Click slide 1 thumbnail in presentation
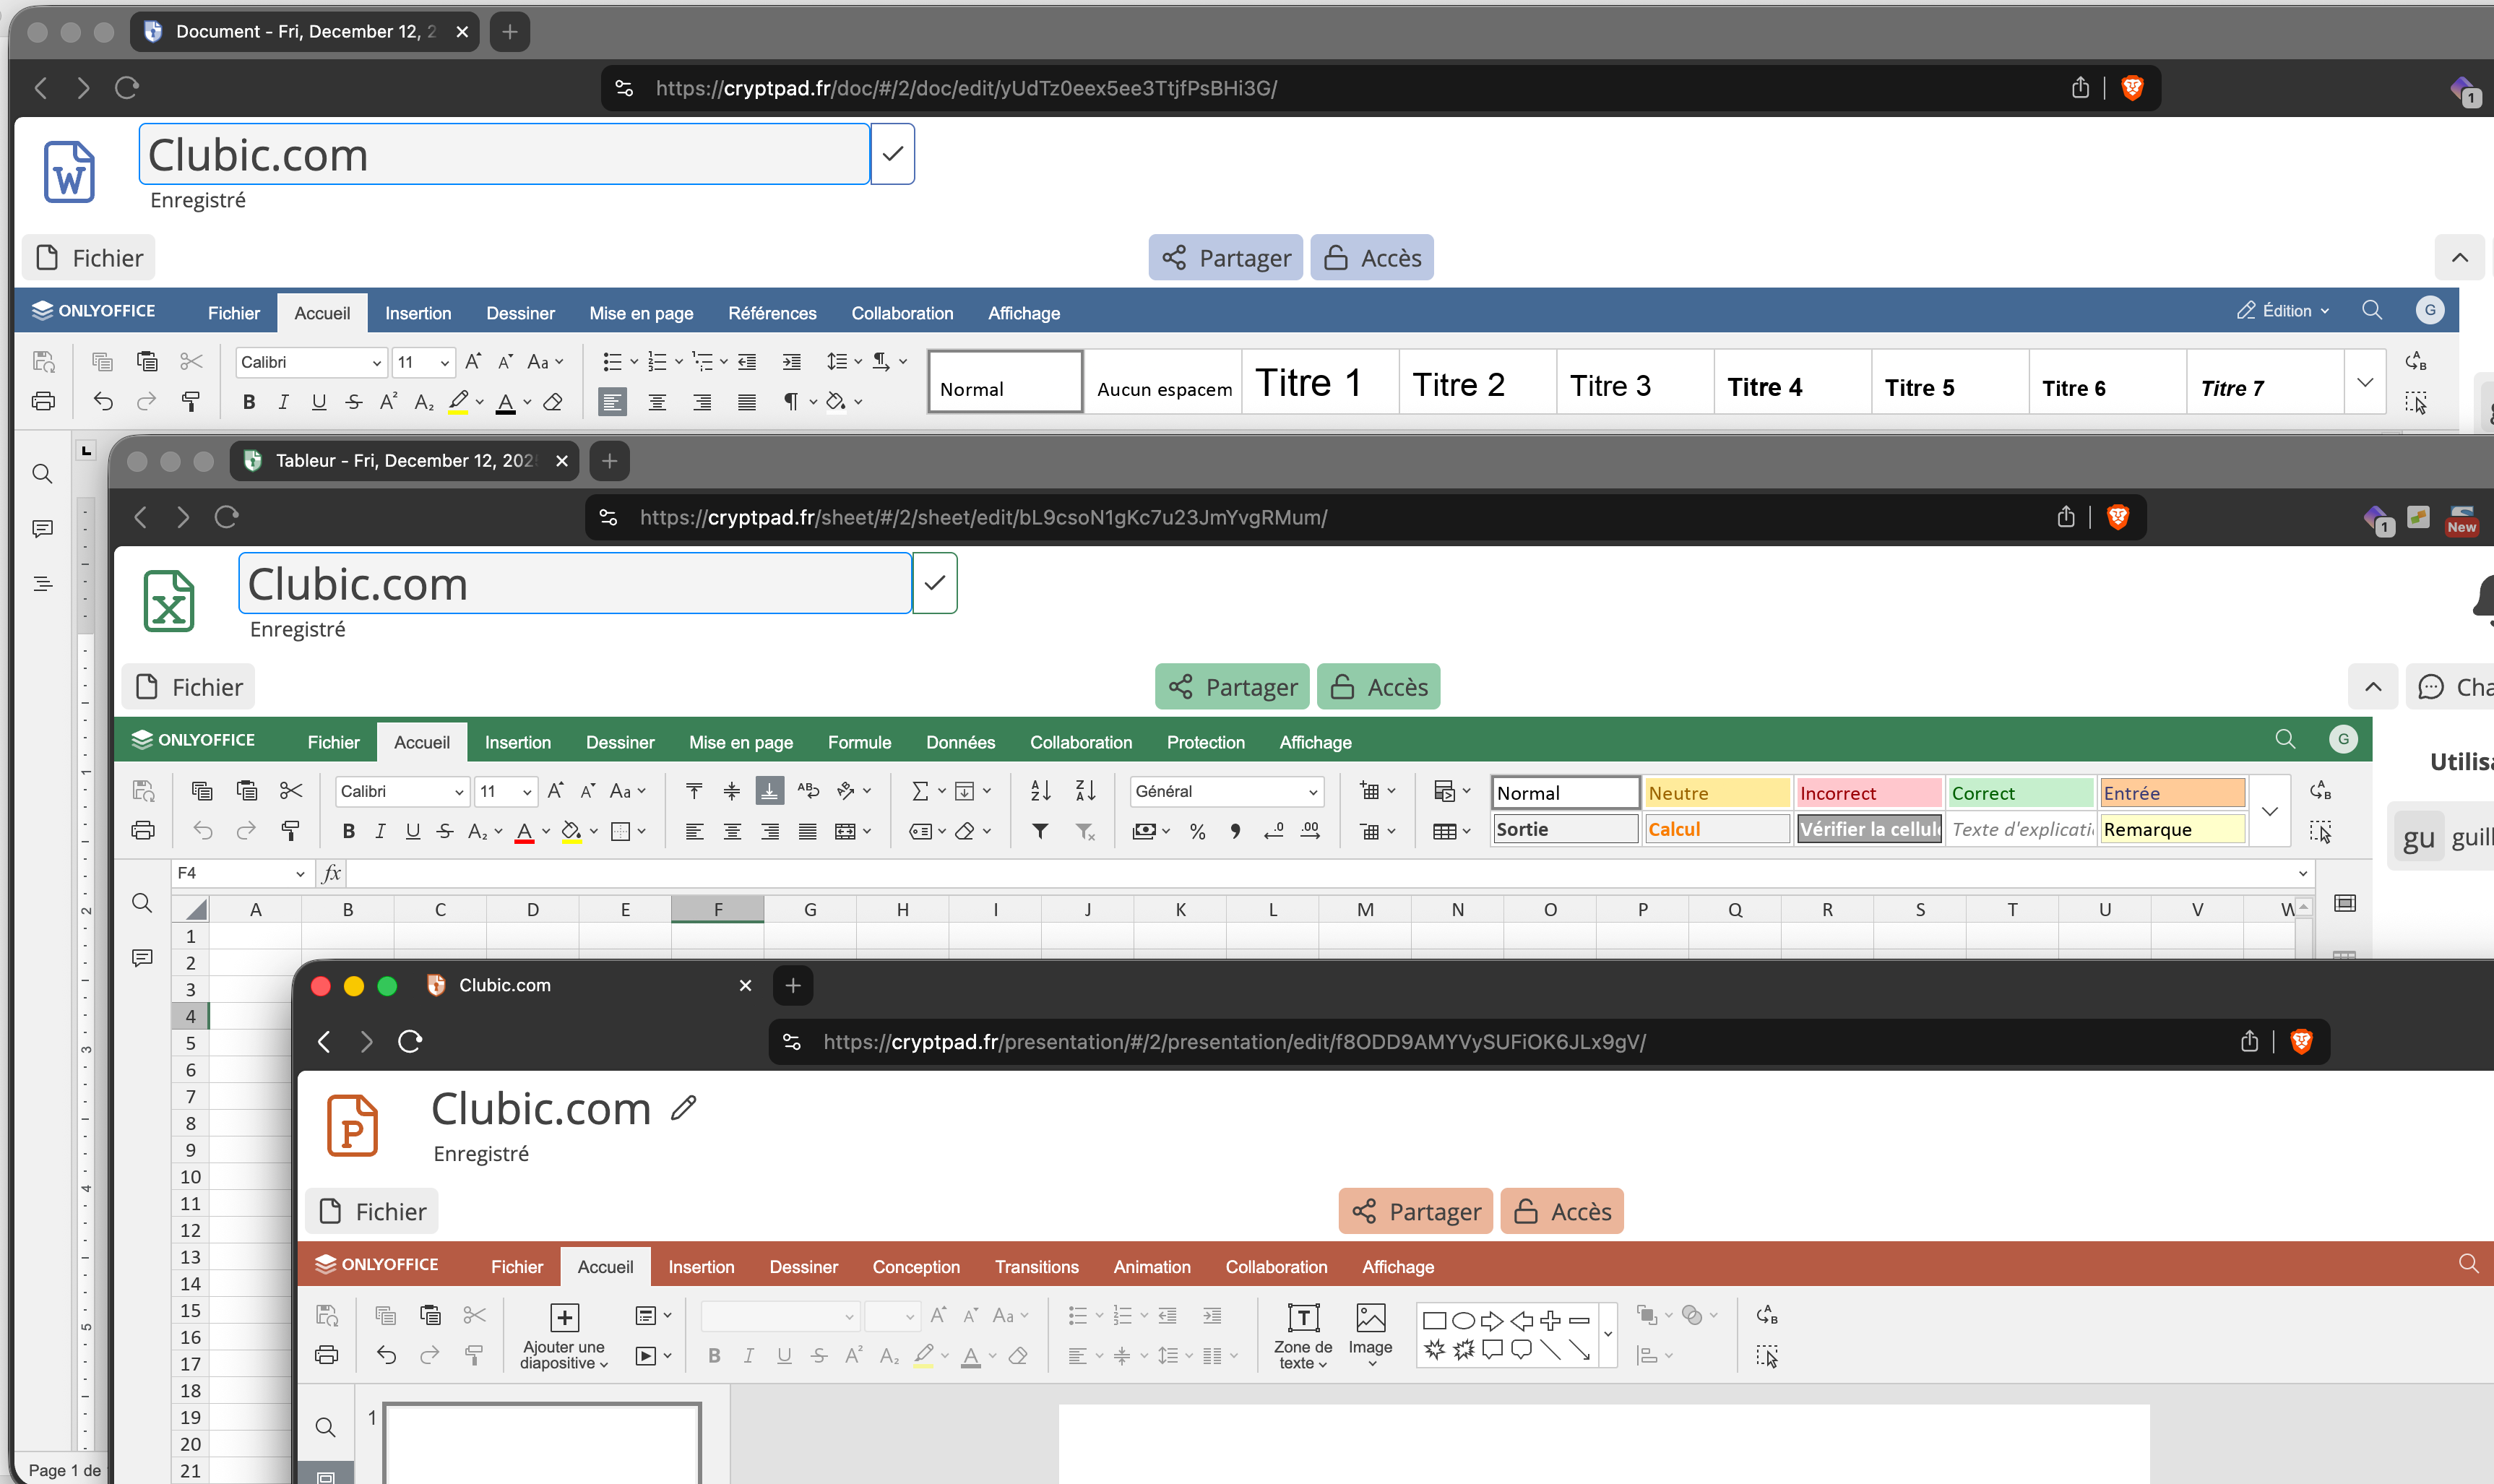The width and height of the screenshot is (2494, 1484). (x=542, y=1444)
